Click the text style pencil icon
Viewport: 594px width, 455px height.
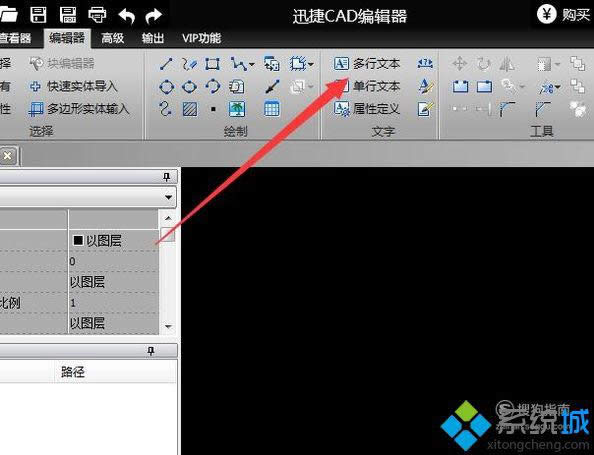click(x=426, y=86)
